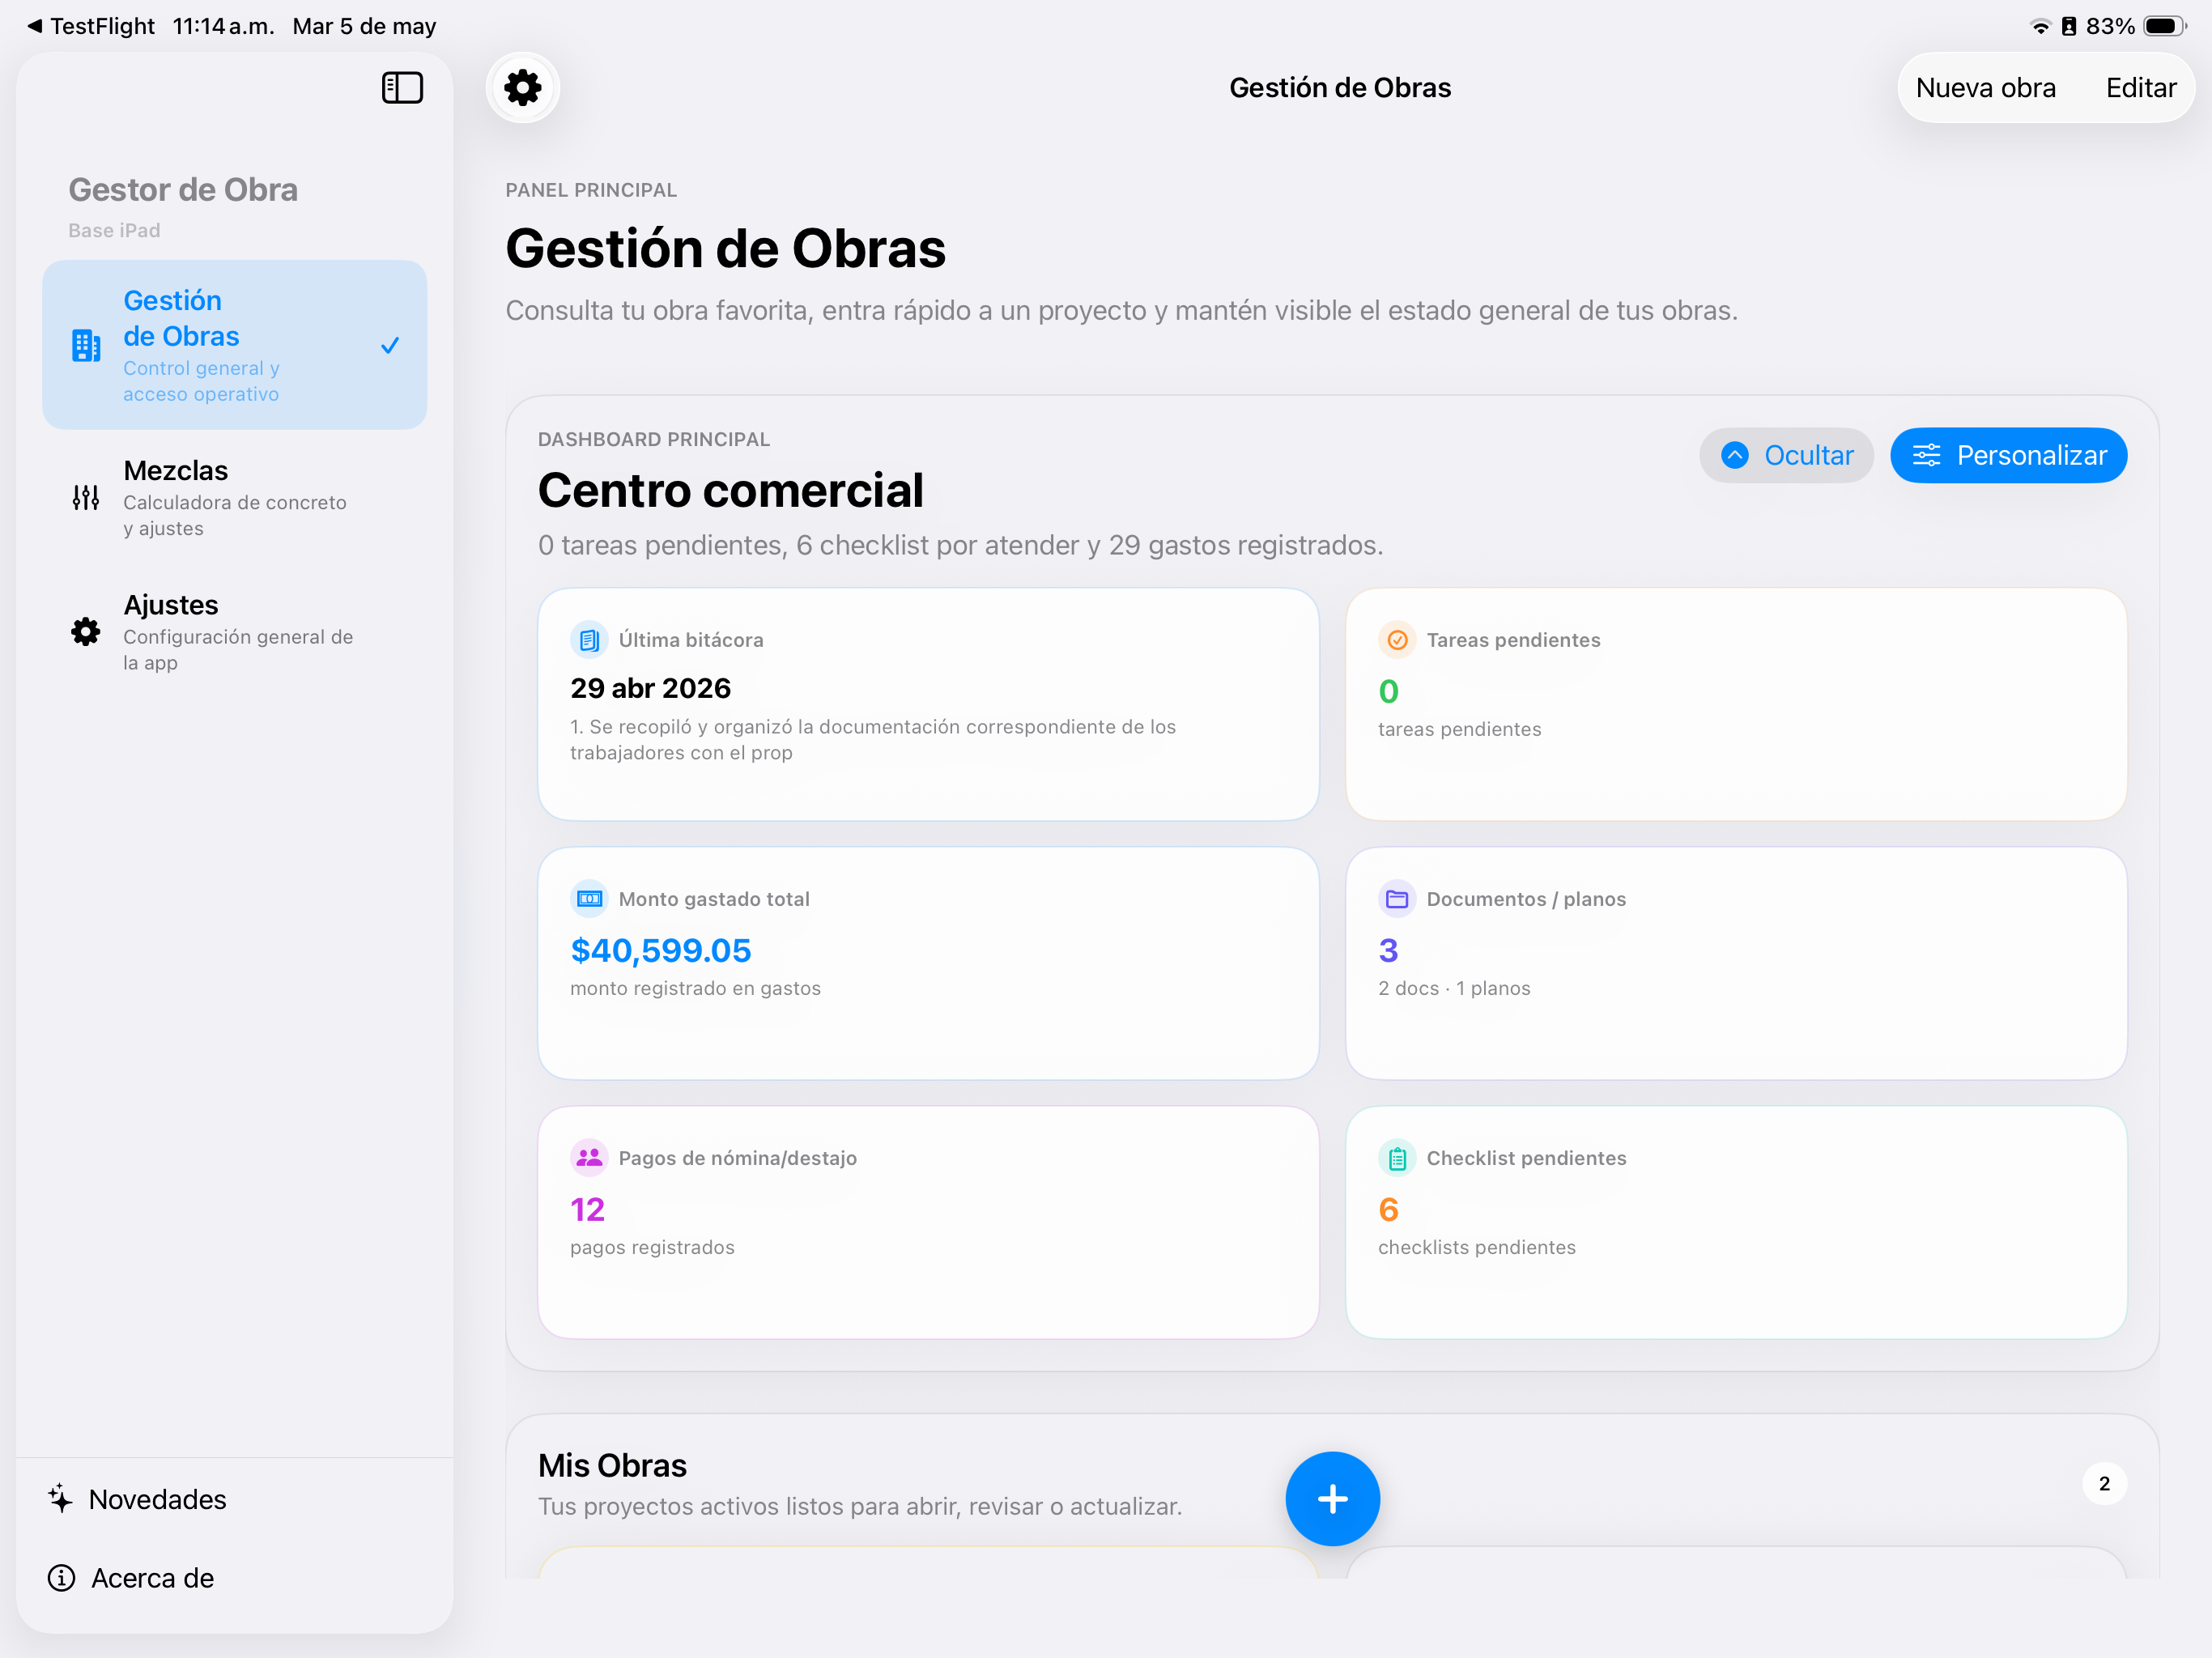Click the Nueva obra button
This screenshot has height=1658, width=2212.
pos(1985,88)
